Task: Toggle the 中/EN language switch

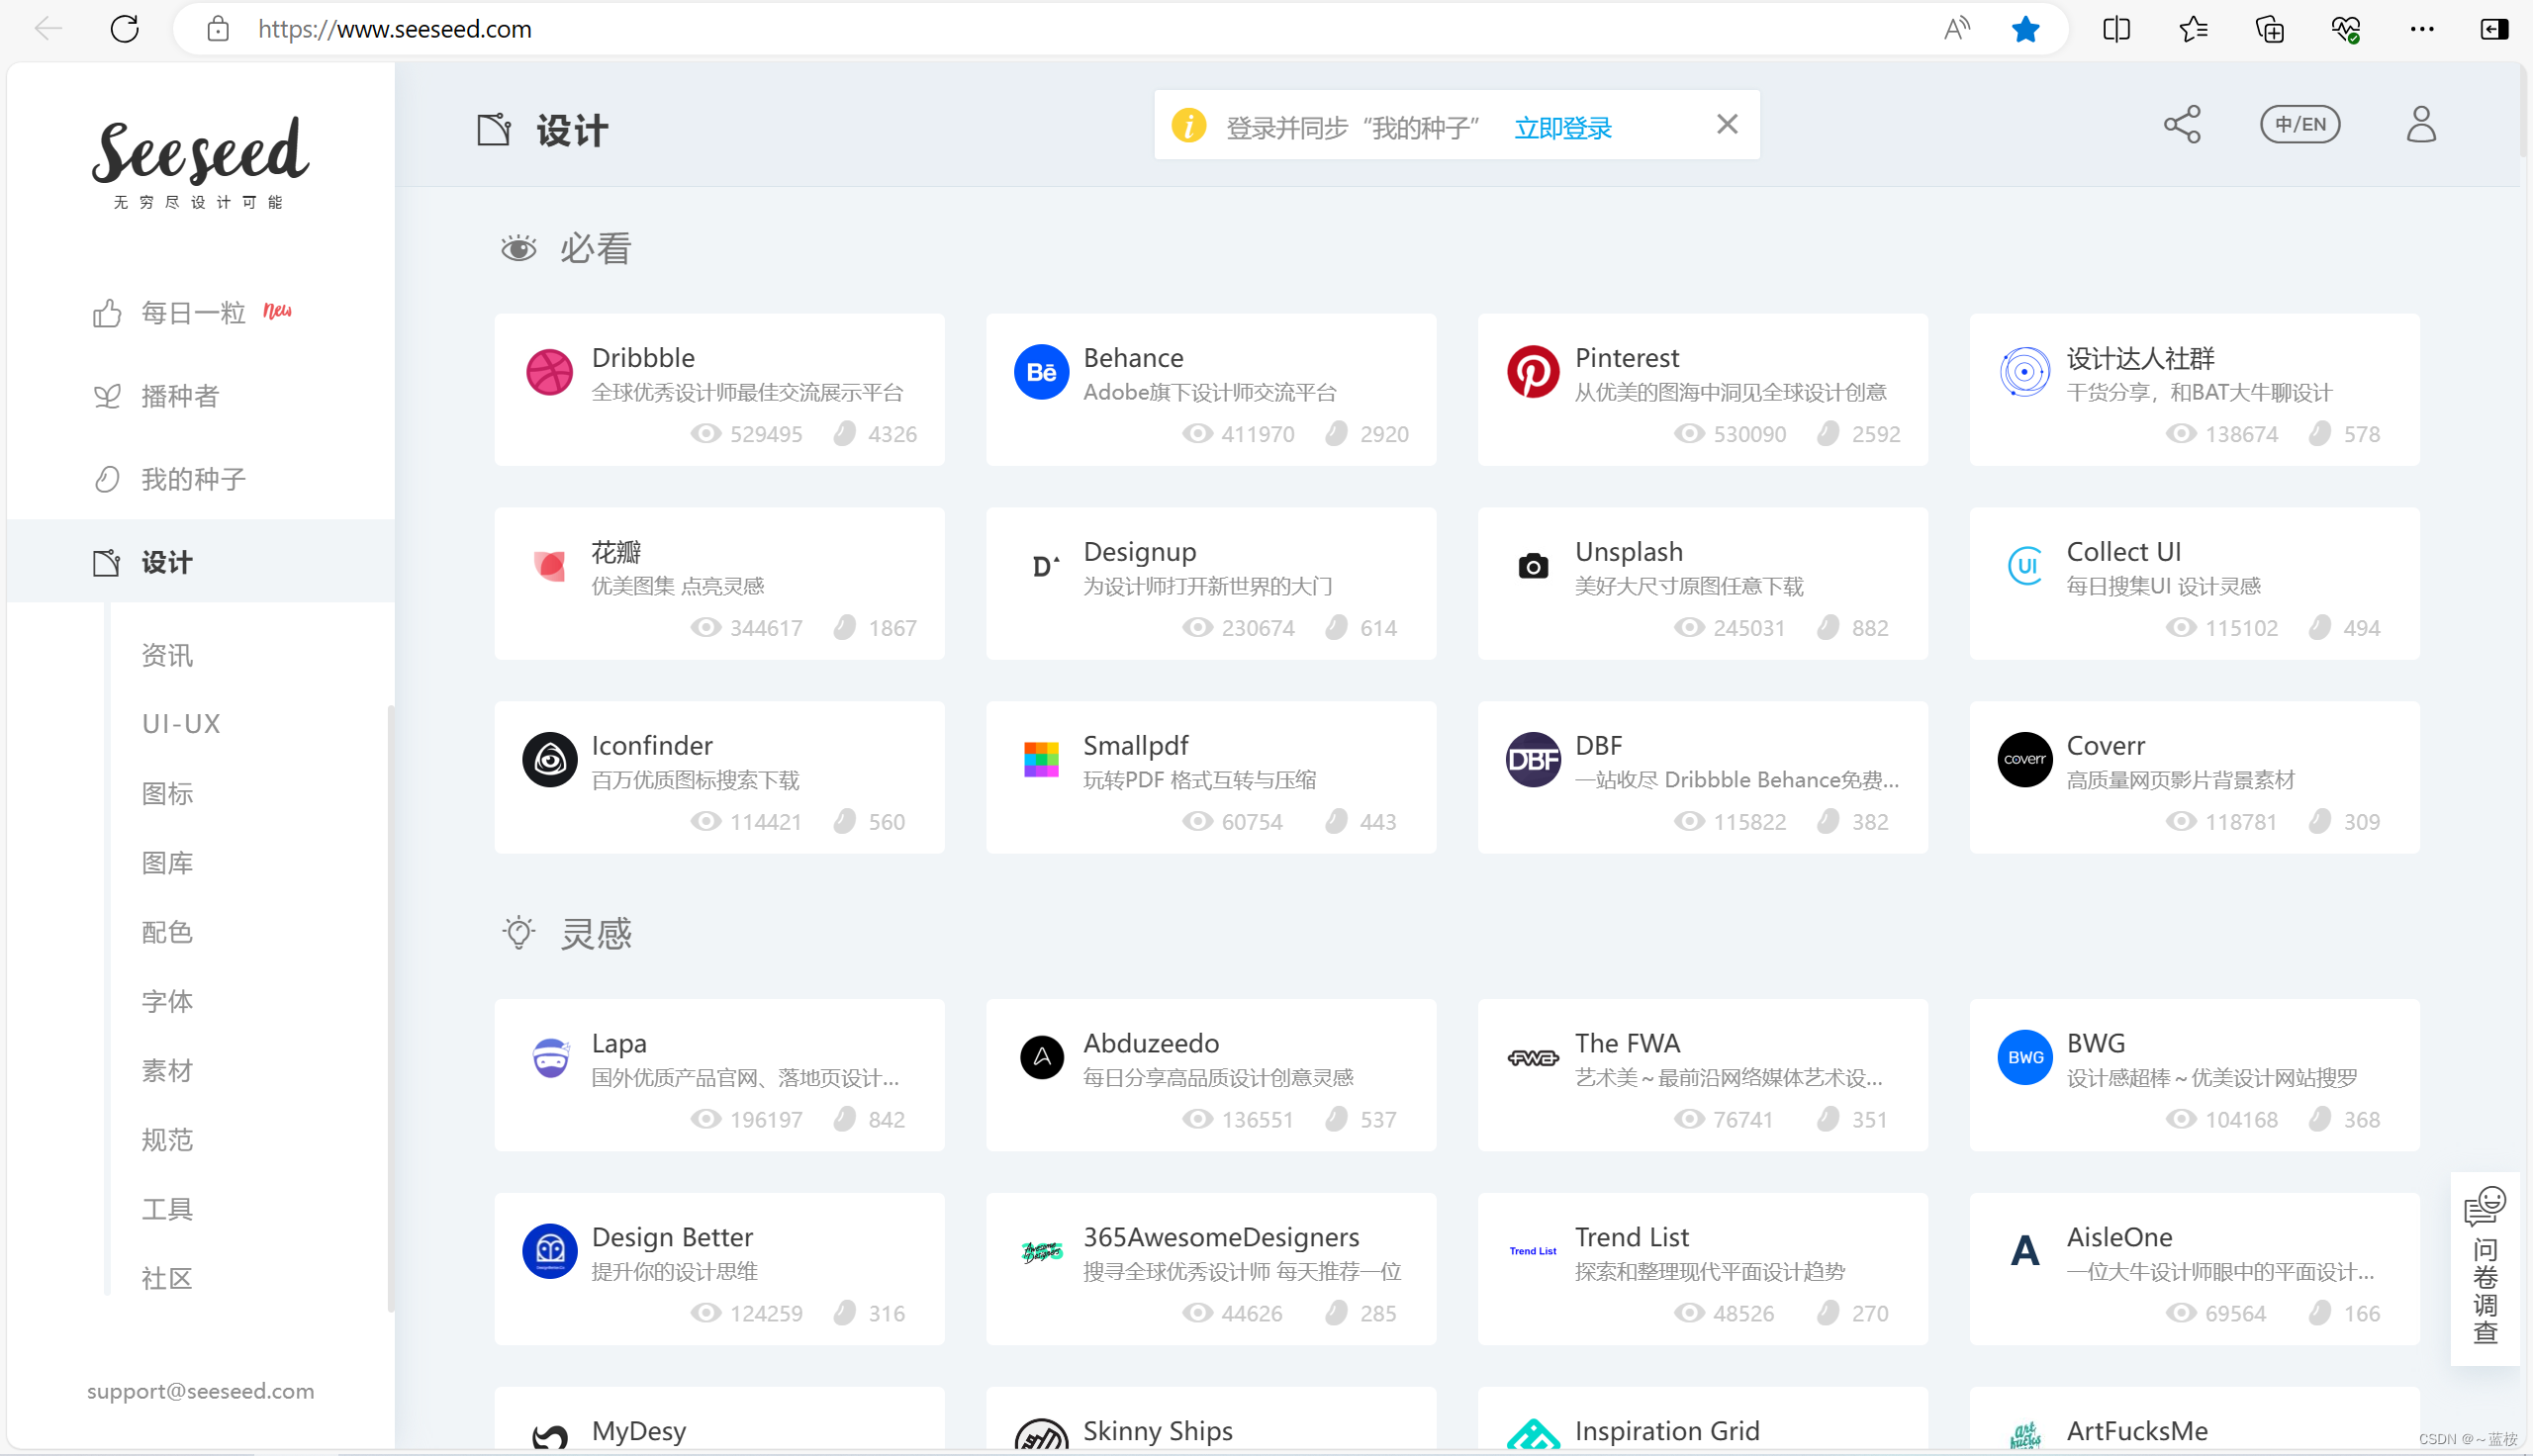Action: click(2300, 125)
